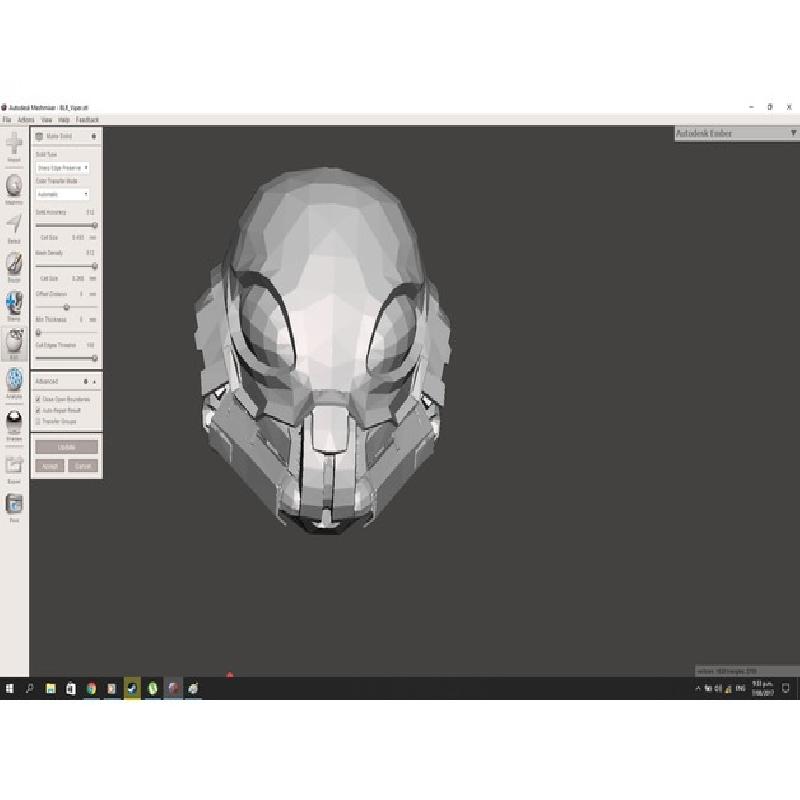Open File Explorer from the taskbar

coord(51,689)
